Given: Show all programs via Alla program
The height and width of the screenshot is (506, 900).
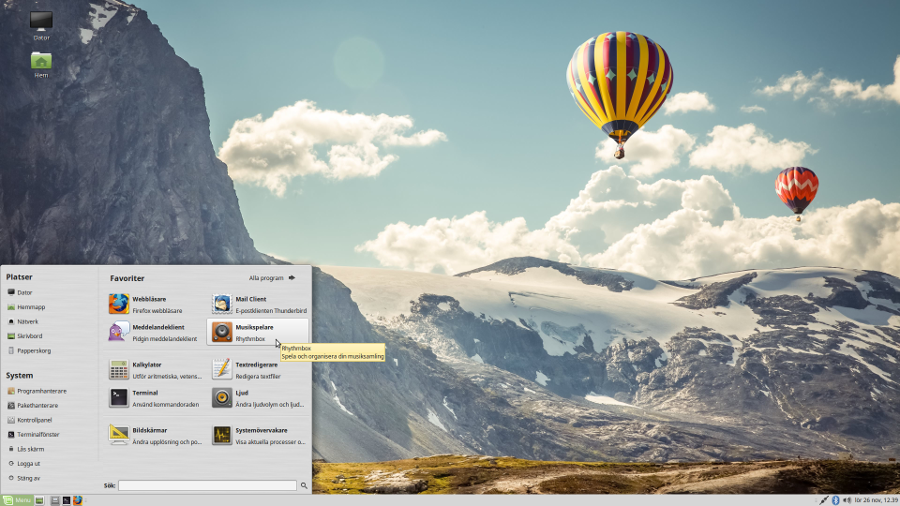Looking at the screenshot, I should 271,278.
